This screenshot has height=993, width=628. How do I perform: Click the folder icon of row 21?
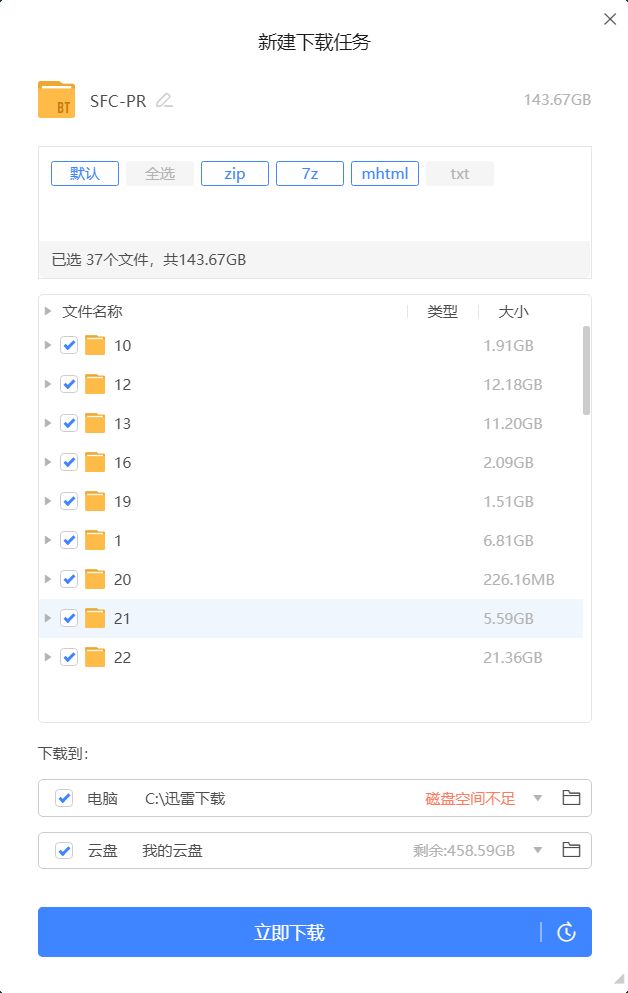pyautogui.click(x=95, y=618)
